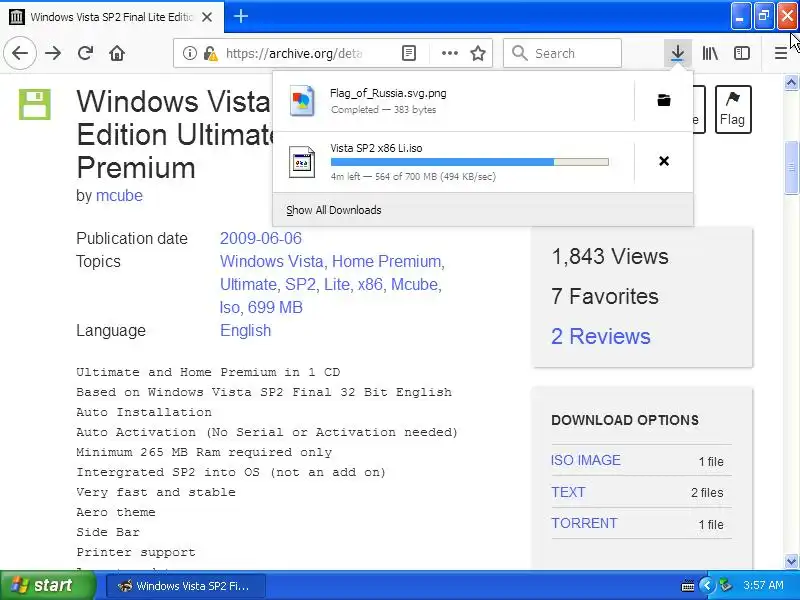Close the Windows Vista SP2 browser tab

(207, 17)
